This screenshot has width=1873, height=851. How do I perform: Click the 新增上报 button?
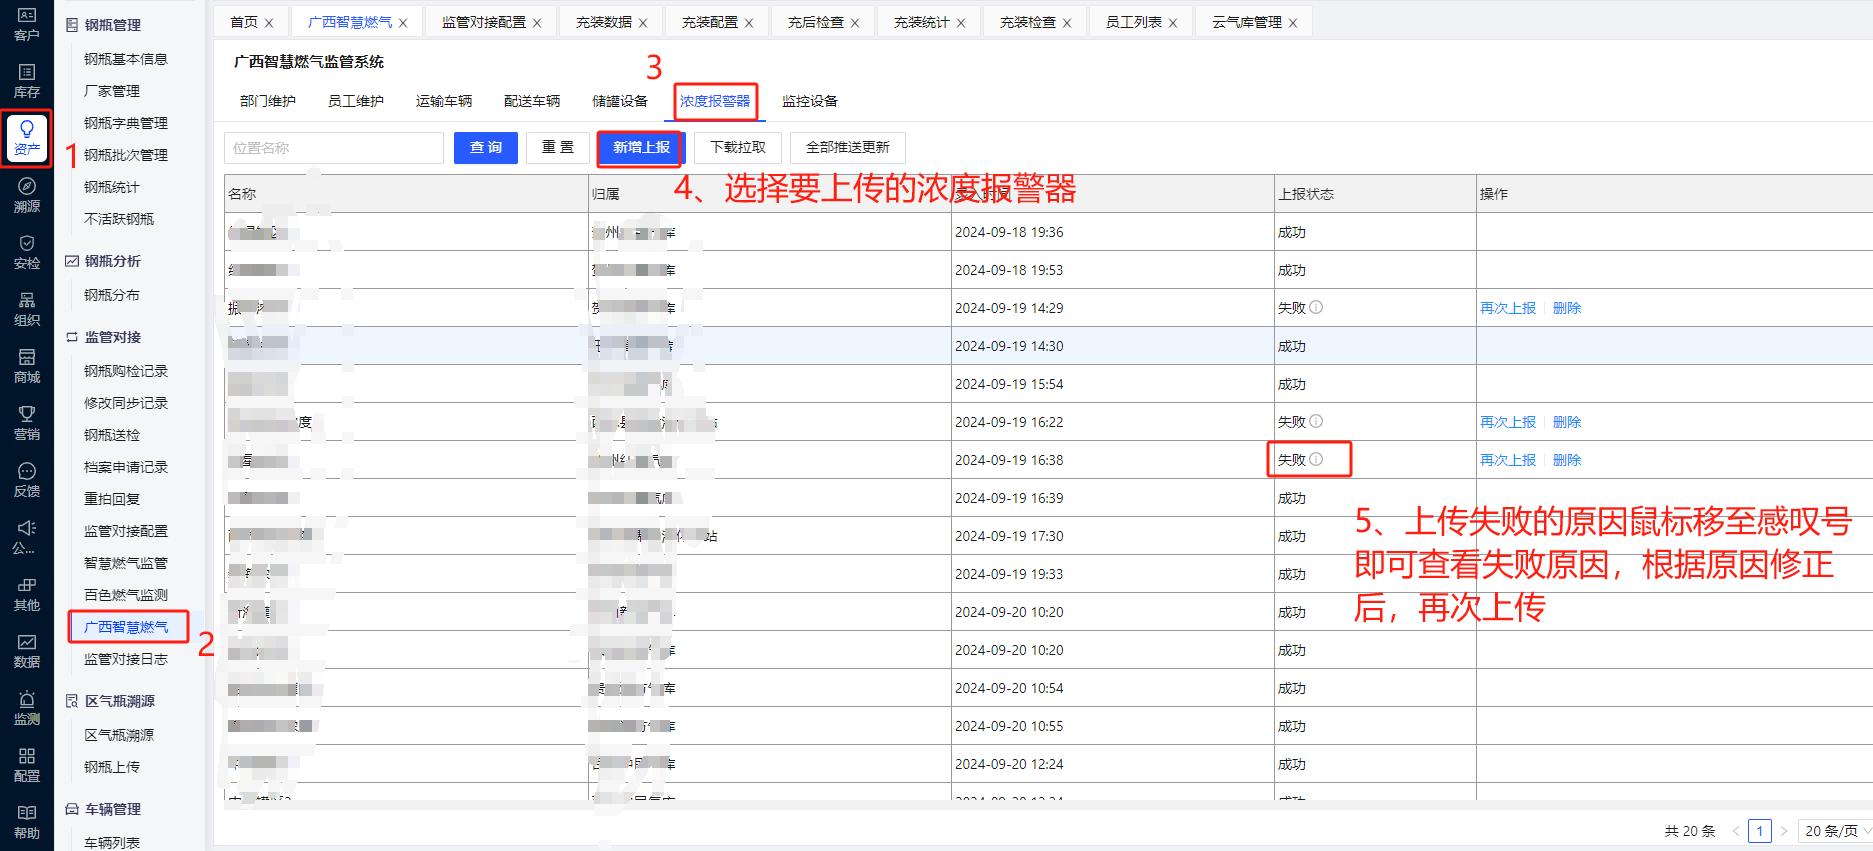642,147
